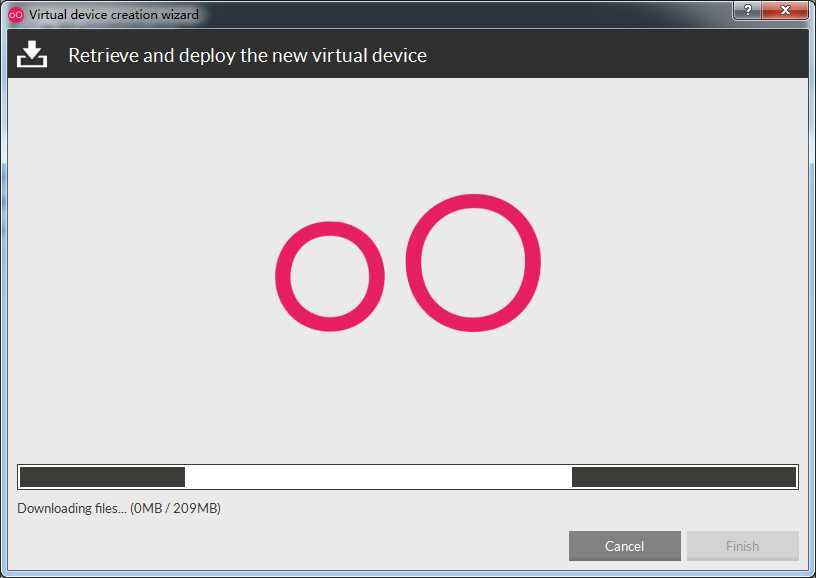Image resolution: width=816 pixels, height=578 pixels.
Task: Click the Genymotion icon in title bar
Action: (x=16, y=15)
